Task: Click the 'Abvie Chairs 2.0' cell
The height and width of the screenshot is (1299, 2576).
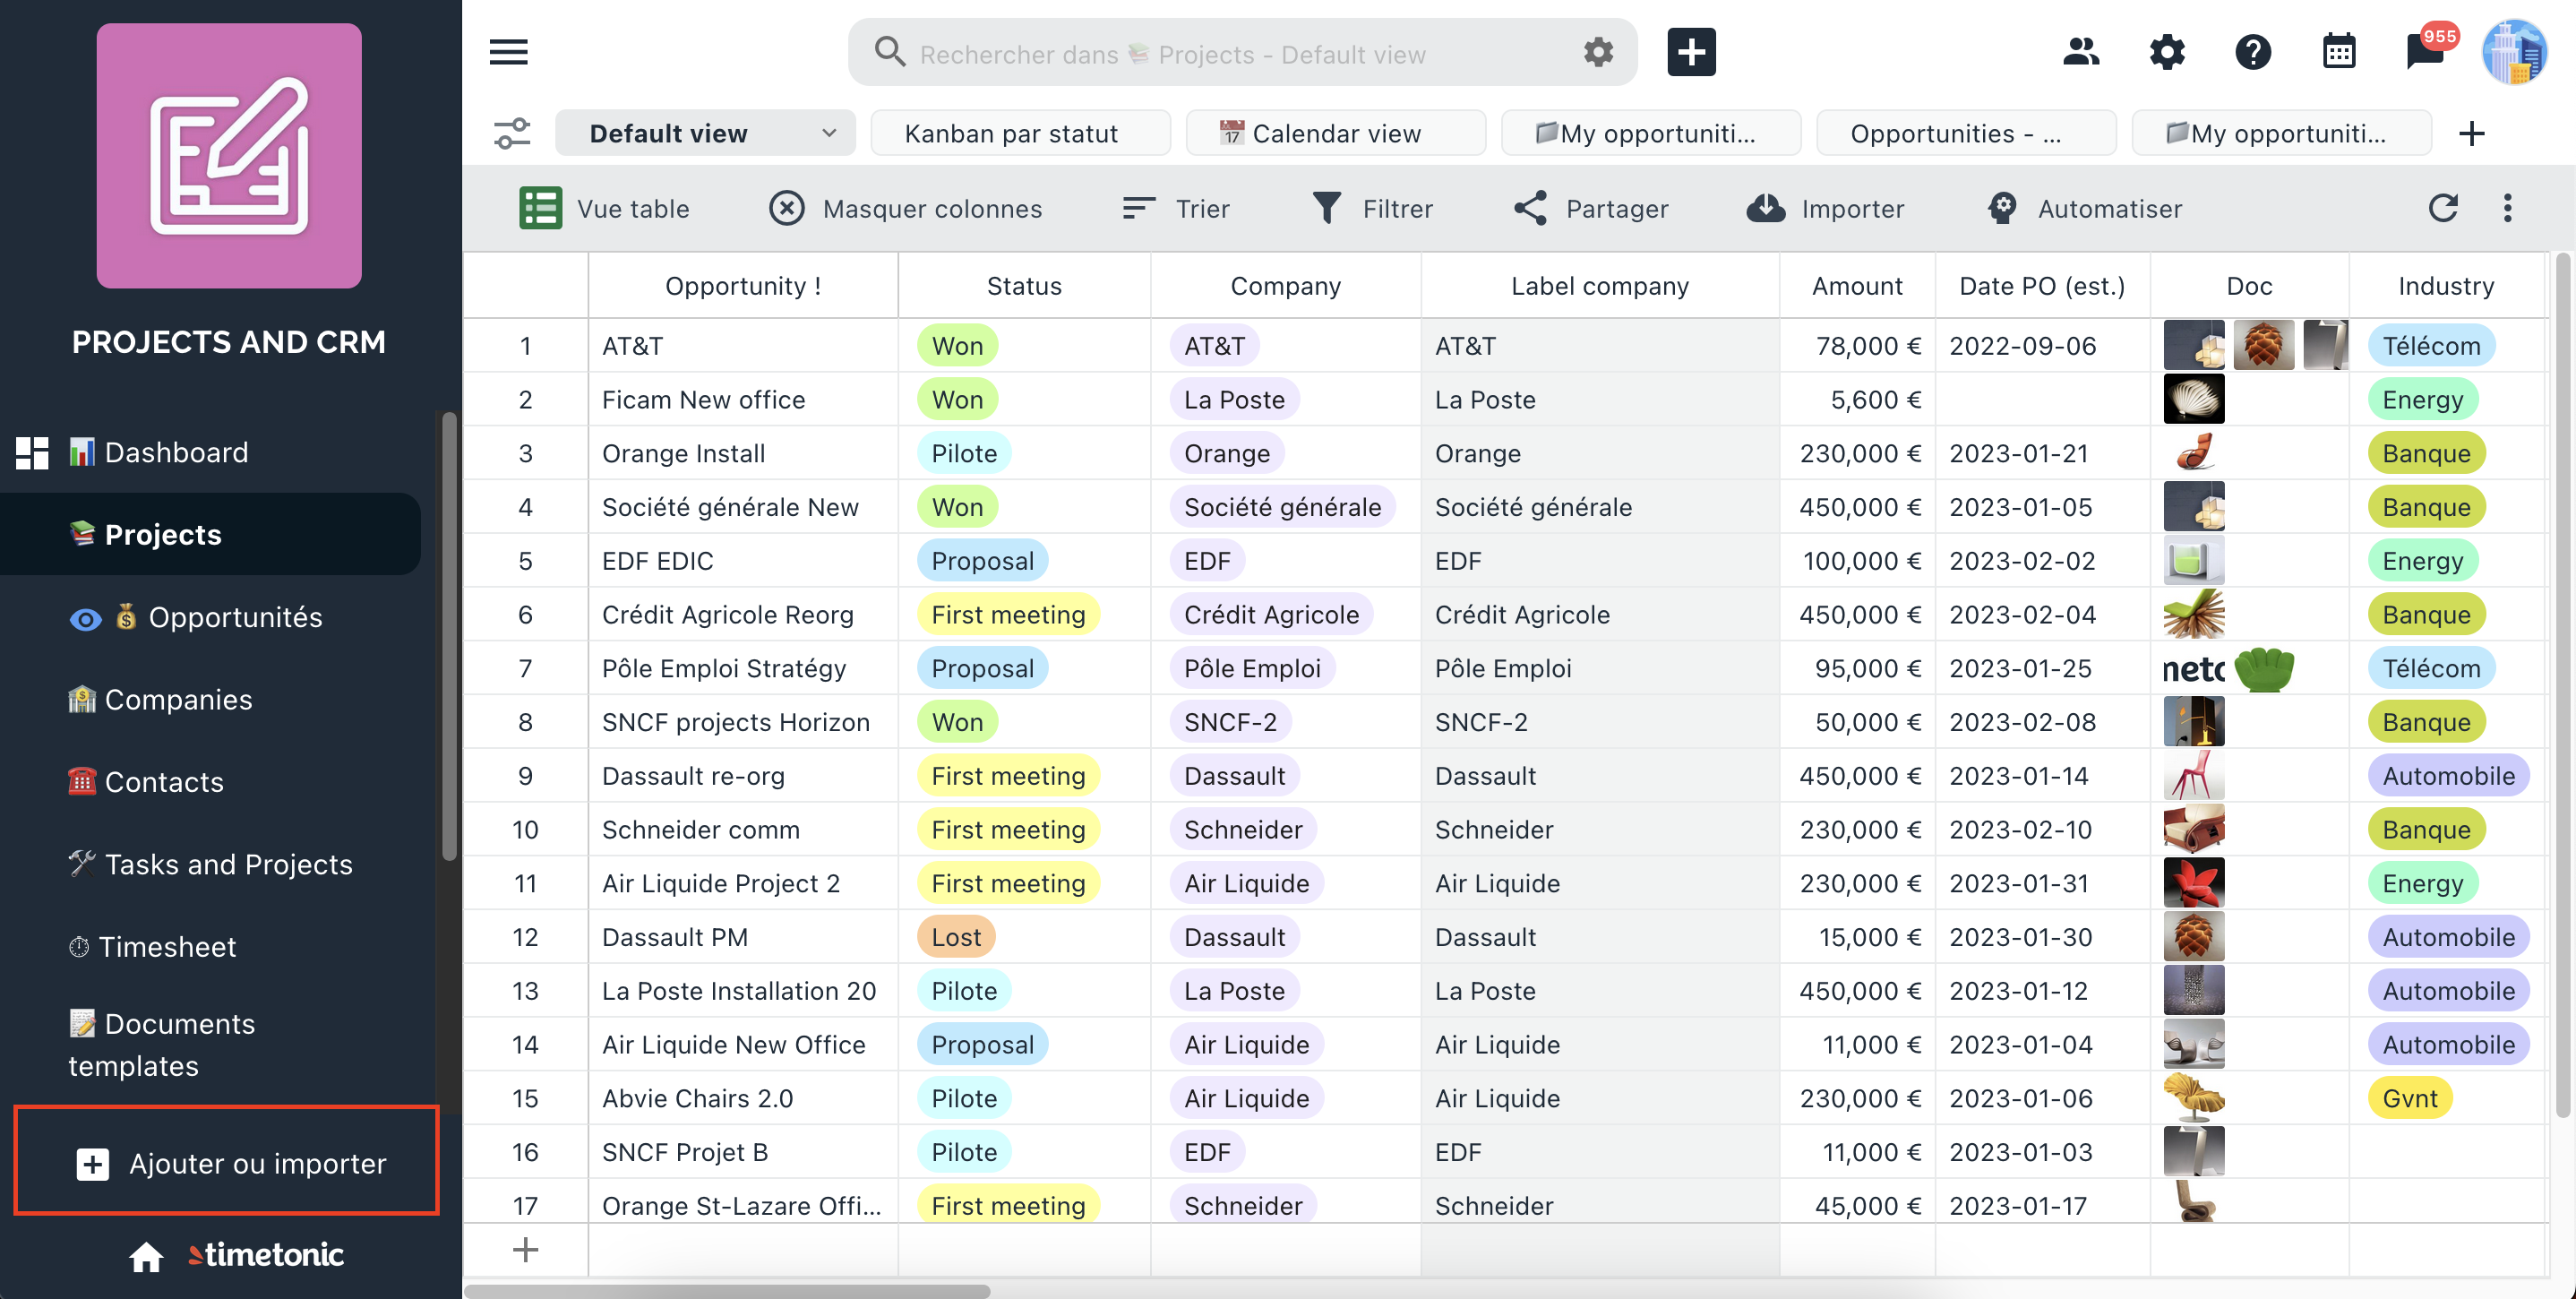Action: click(x=743, y=1098)
